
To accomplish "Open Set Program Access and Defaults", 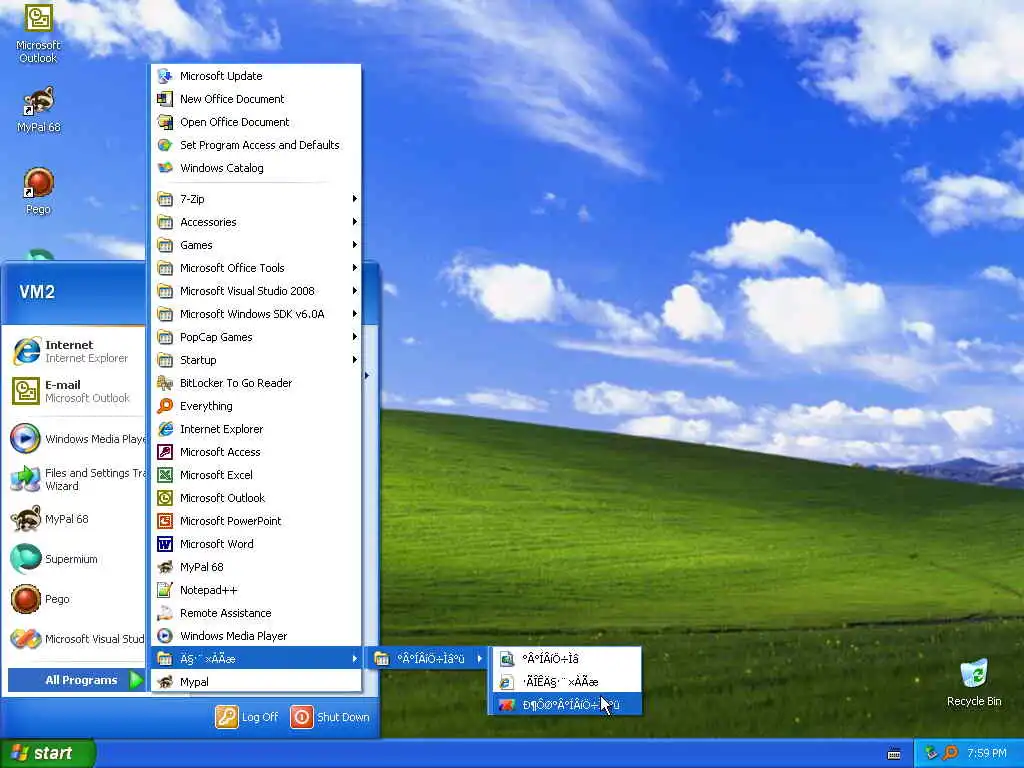I will pyautogui.click(x=256, y=145).
